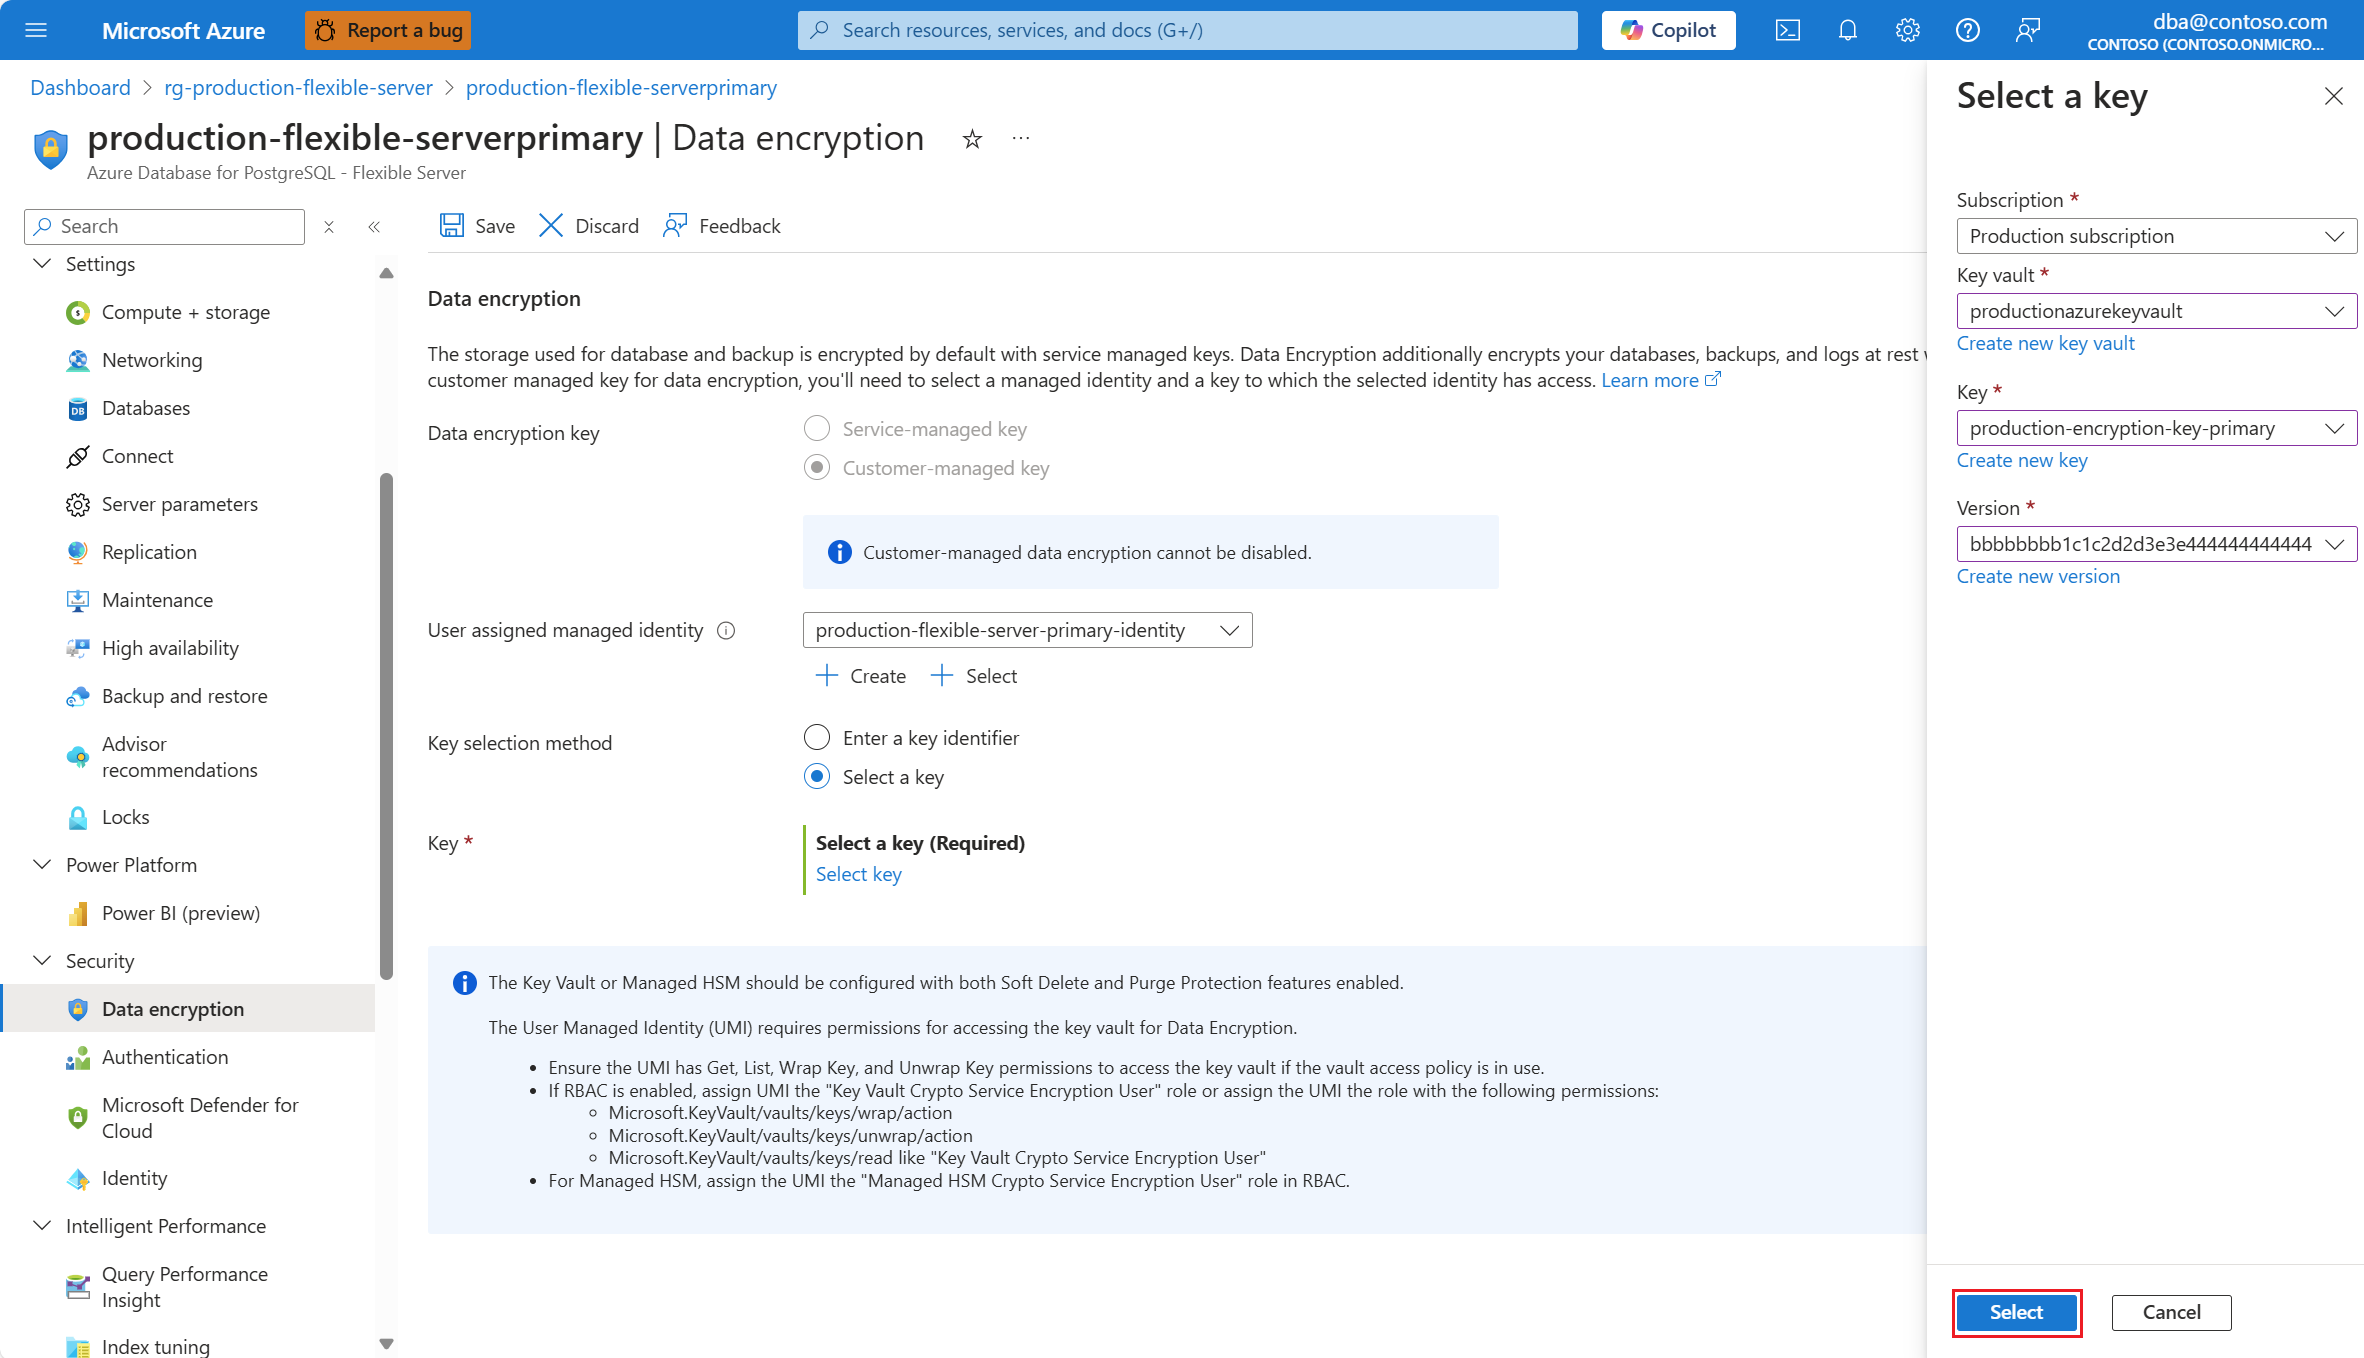This screenshot has width=2364, height=1358.
Task: Open the Cloud Shell icon in top bar
Action: 1787,30
